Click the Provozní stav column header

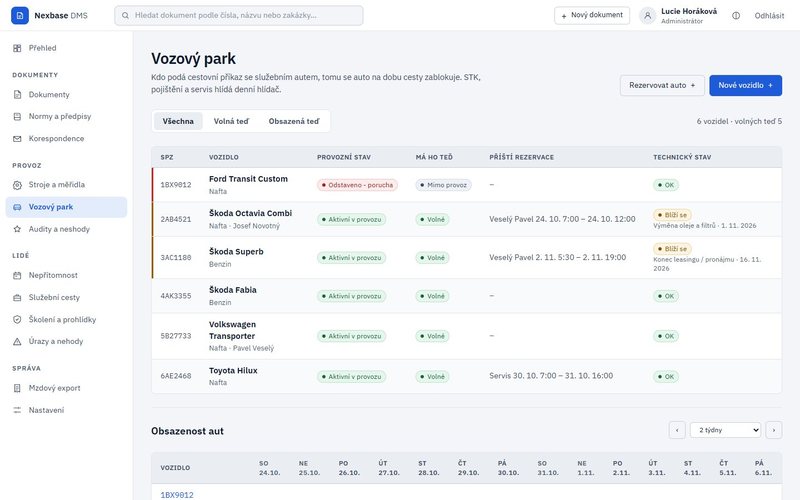(344, 157)
